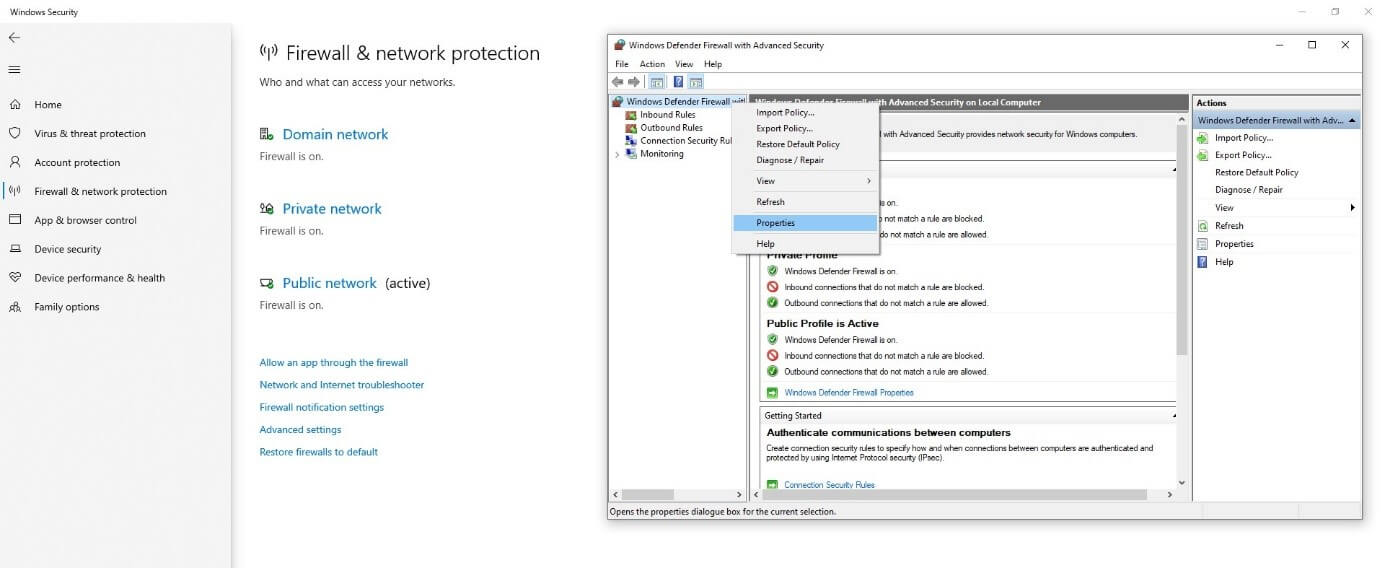Open the Action menu

tap(652, 64)
